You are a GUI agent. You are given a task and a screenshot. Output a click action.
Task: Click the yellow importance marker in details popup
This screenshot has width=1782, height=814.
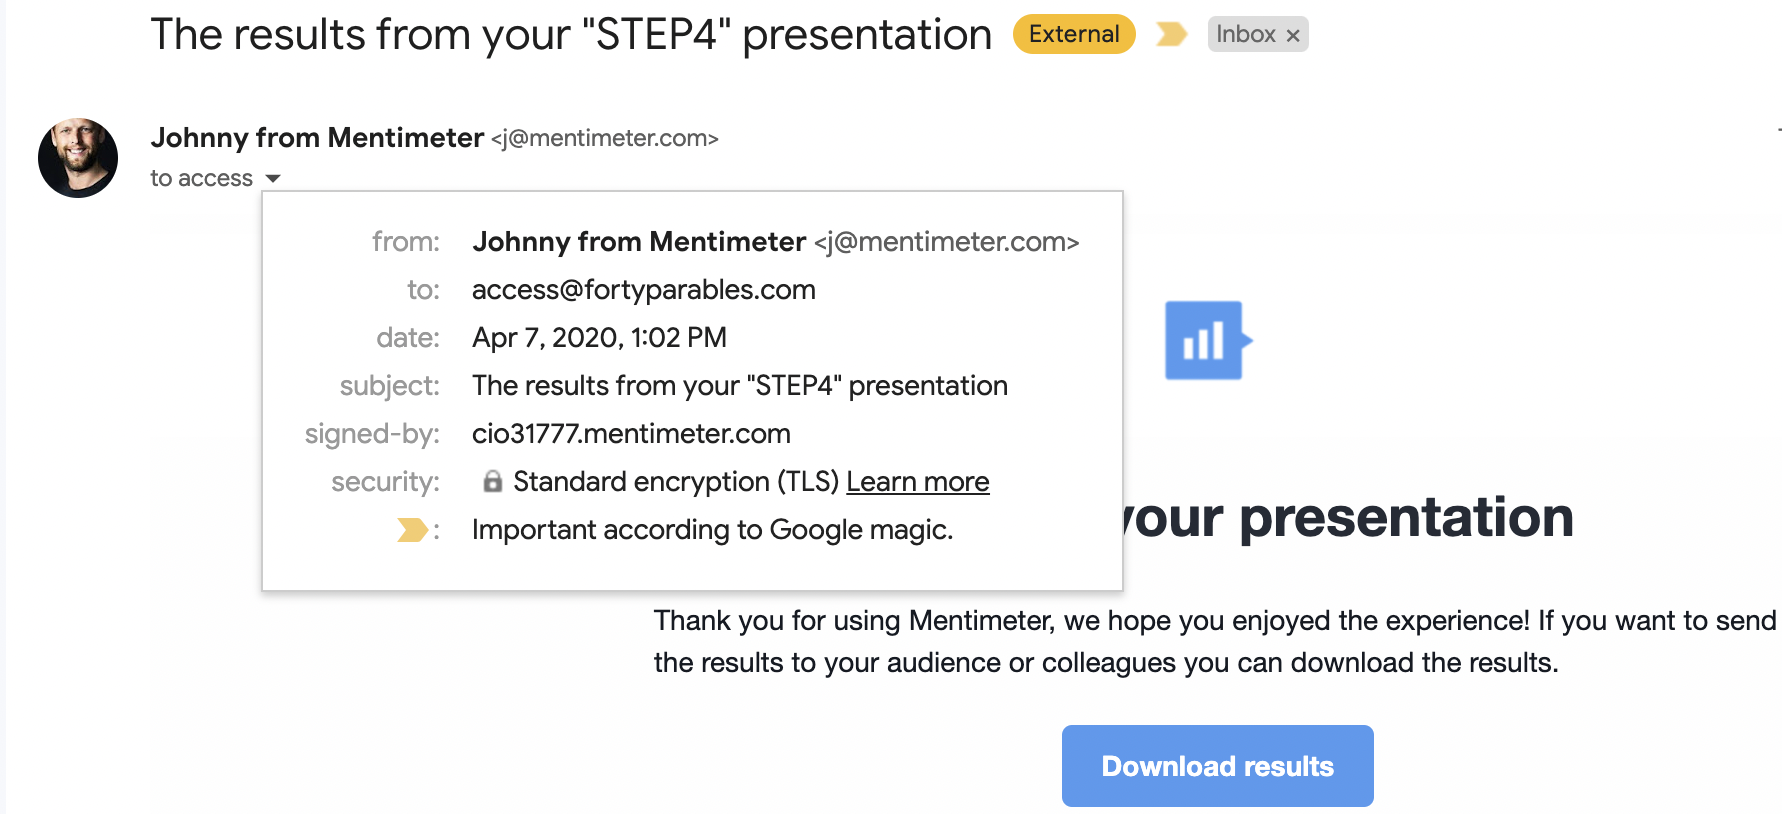pos(412,530)
